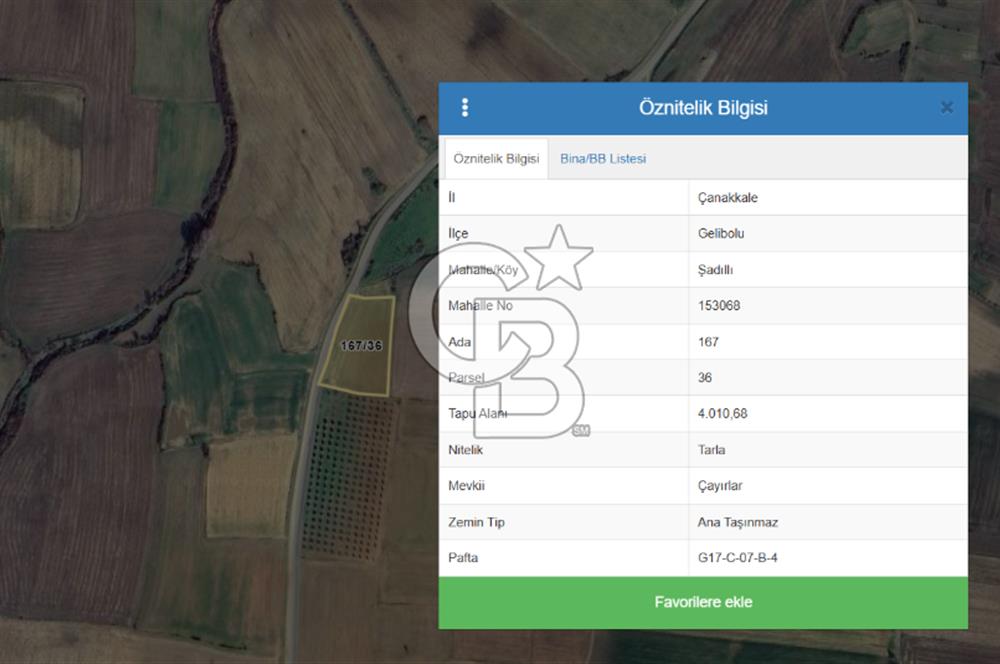Select the Öznitelik Bilgisi tab
Viewport: 1000px width, 664px height.
[x=496, y=159]
